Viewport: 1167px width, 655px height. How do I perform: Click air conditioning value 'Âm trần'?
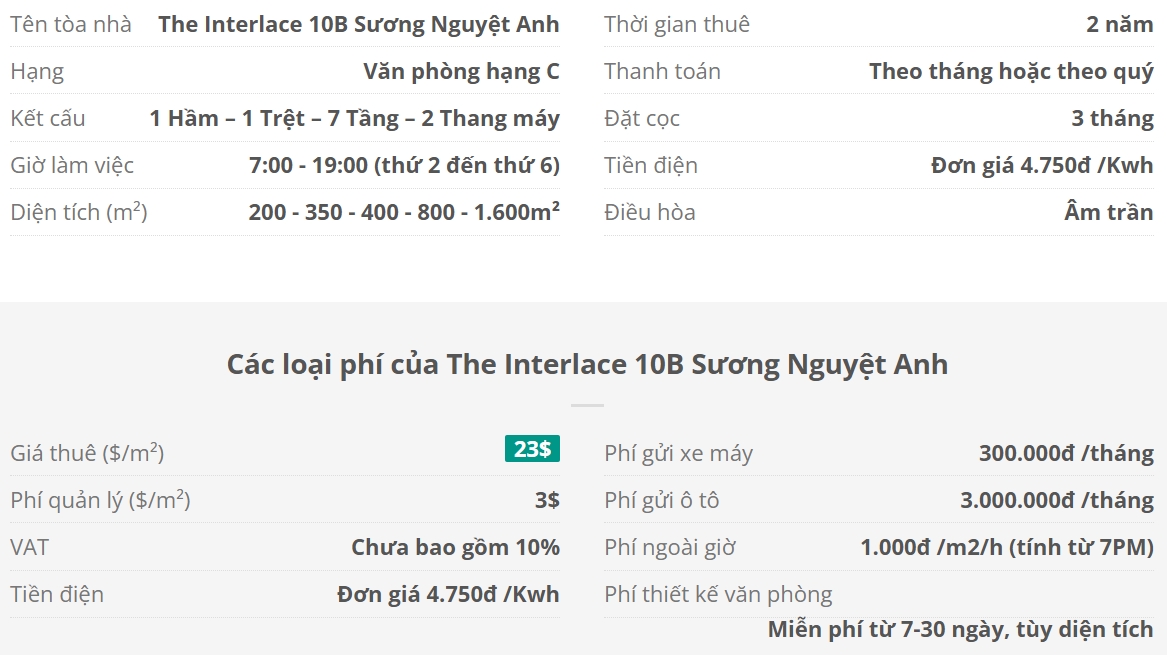(1109, 212)
